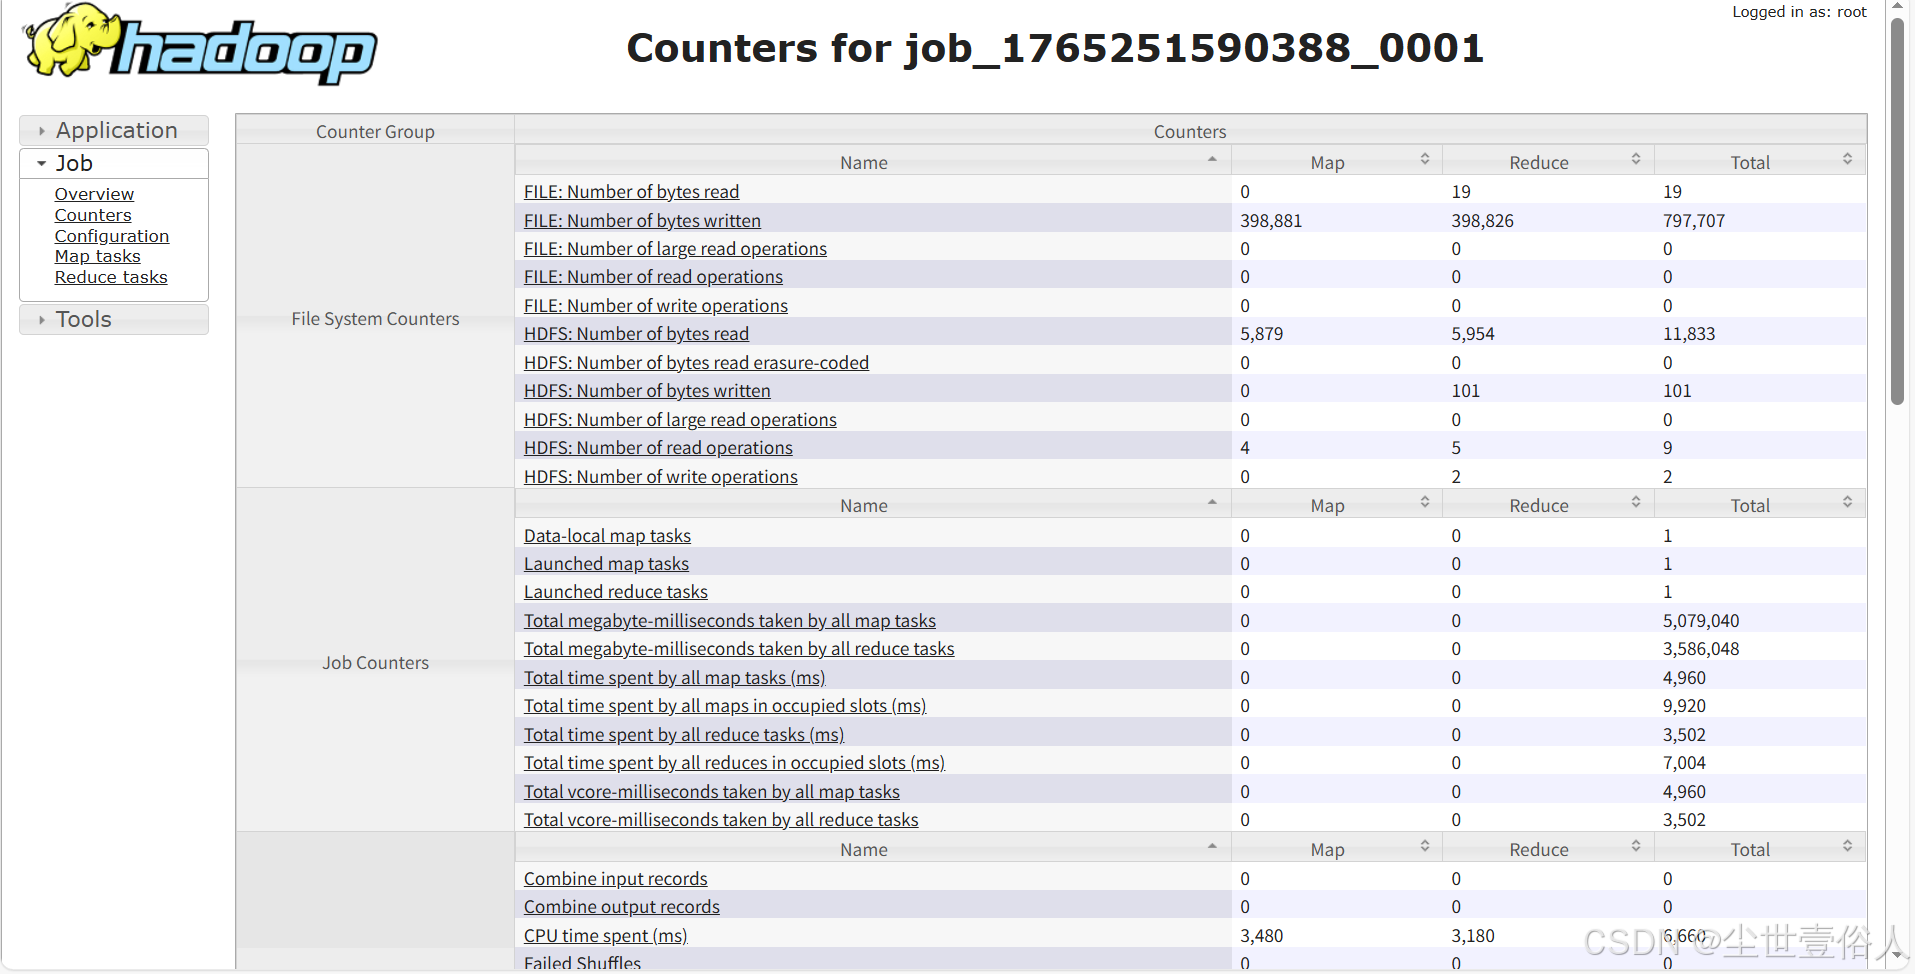Image resolution: width=1915 pixels, height=974 pixels.
Task: Open Data-local map tasks counter
Action: click(x=607, y=536)
